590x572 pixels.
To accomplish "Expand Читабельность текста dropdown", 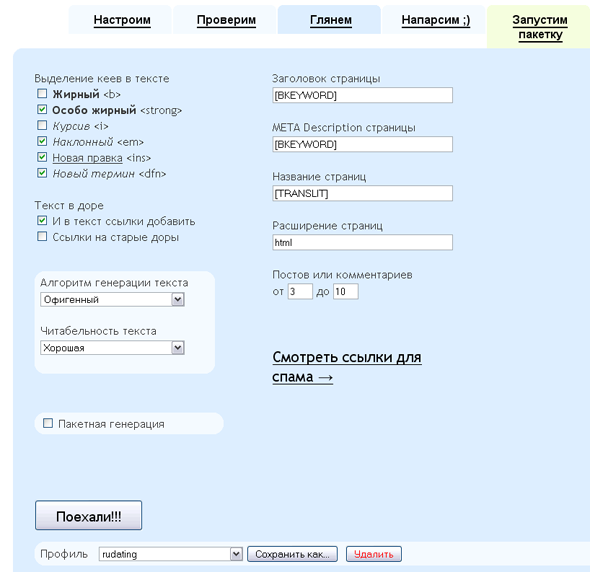I will tap(112, 348).
